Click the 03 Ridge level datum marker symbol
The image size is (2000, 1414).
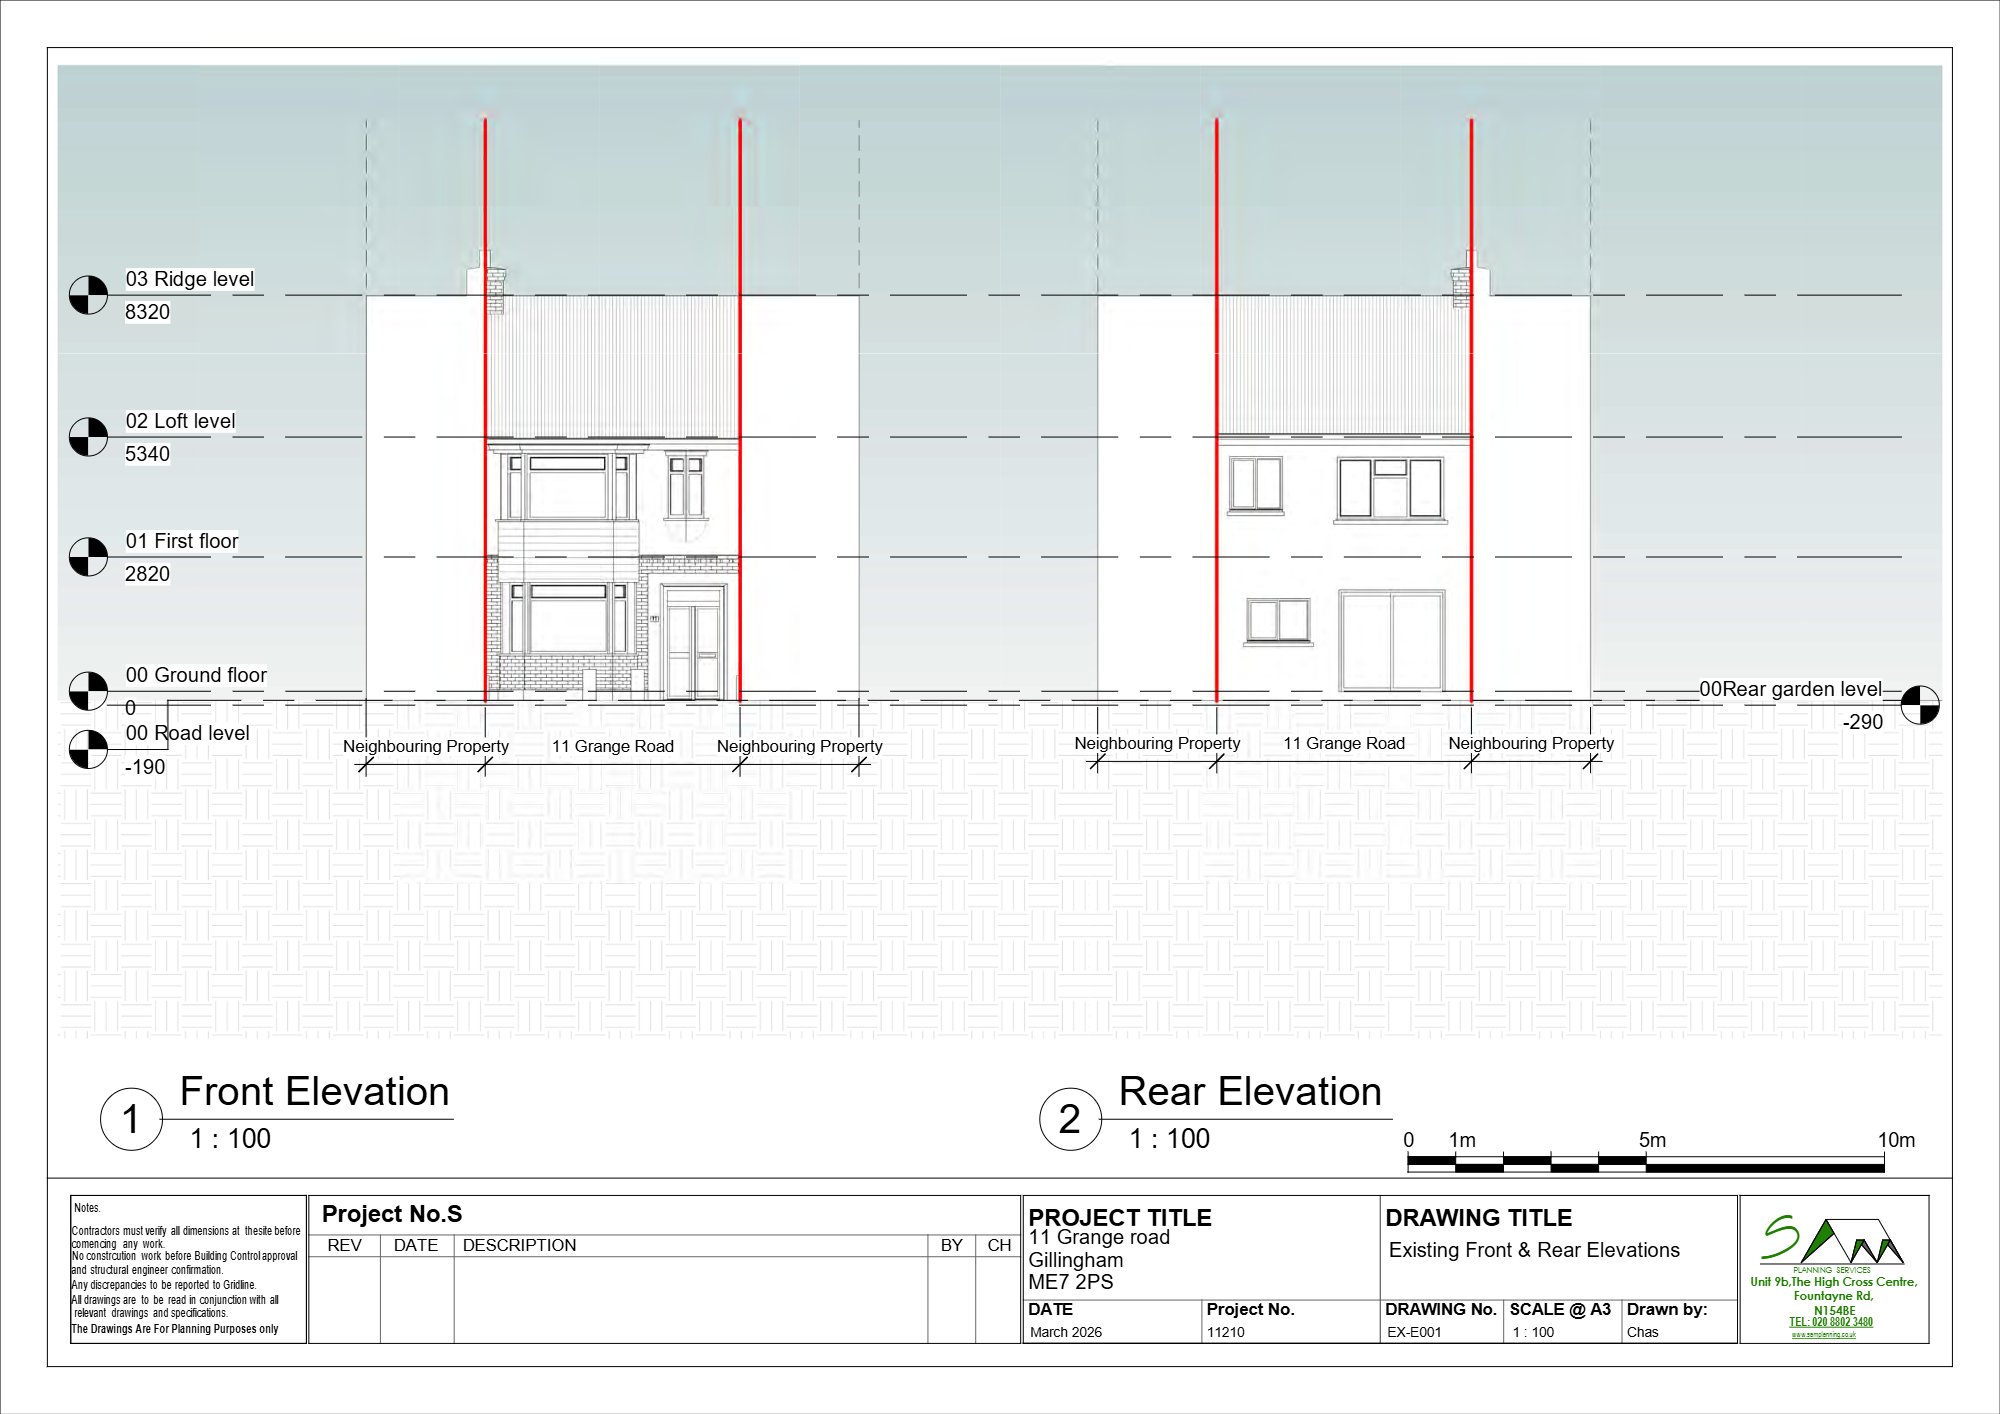(88, 295)
